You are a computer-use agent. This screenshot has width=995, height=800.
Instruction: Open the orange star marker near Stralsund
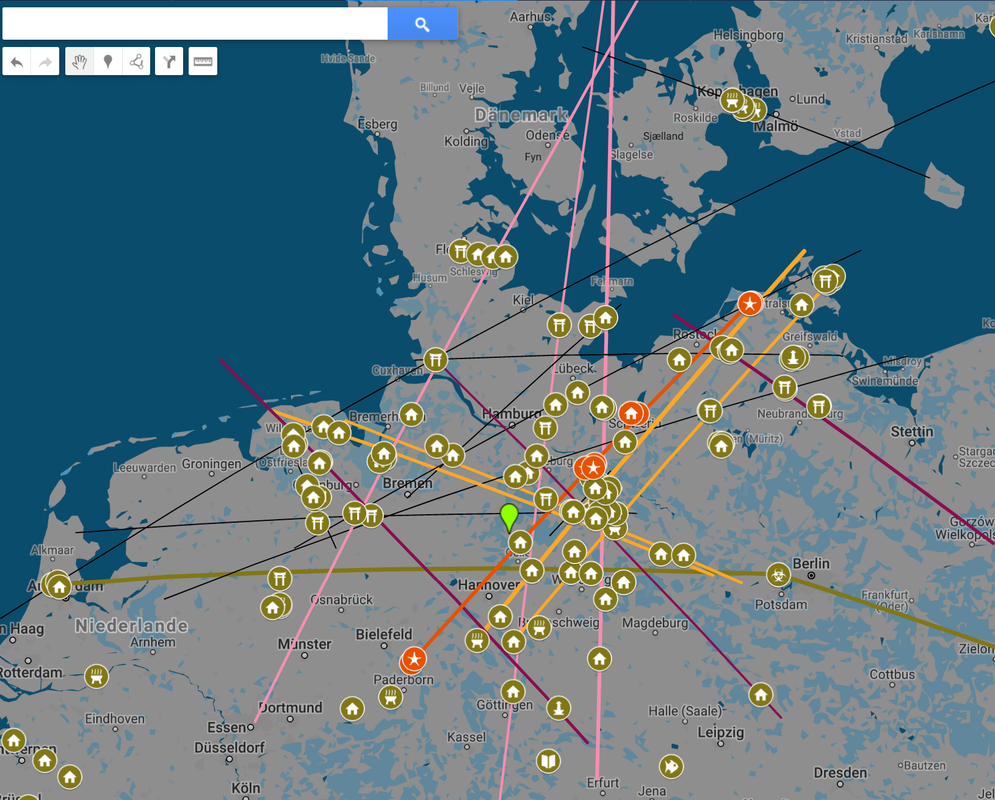click(x=750, y=303)
